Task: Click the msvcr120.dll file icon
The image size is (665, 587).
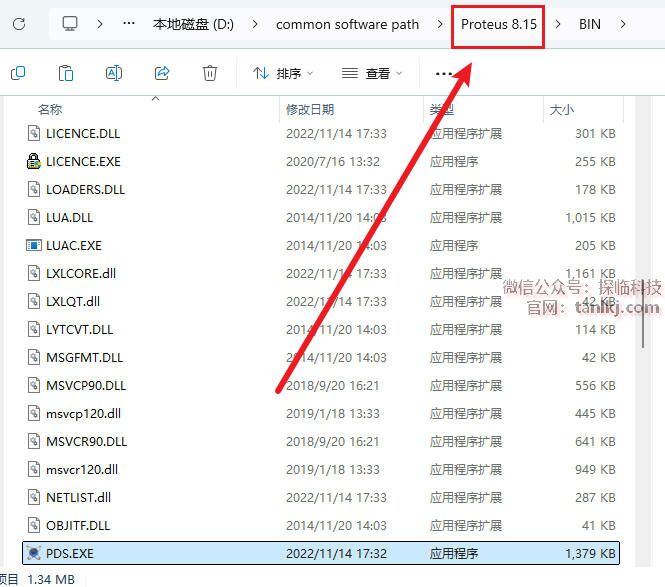Action: click(34, 470)
